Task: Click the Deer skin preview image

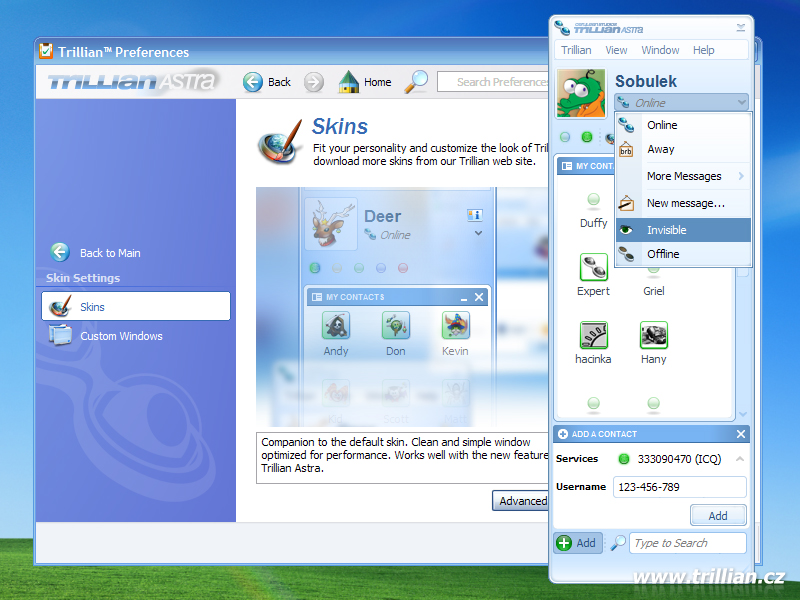Action: (x=402, y=307)
